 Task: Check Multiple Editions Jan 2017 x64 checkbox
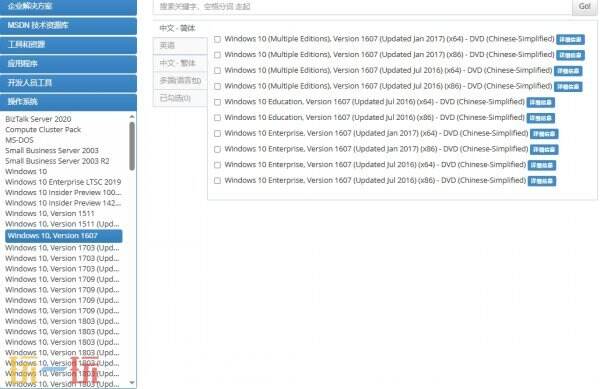[x=217, y=39]
